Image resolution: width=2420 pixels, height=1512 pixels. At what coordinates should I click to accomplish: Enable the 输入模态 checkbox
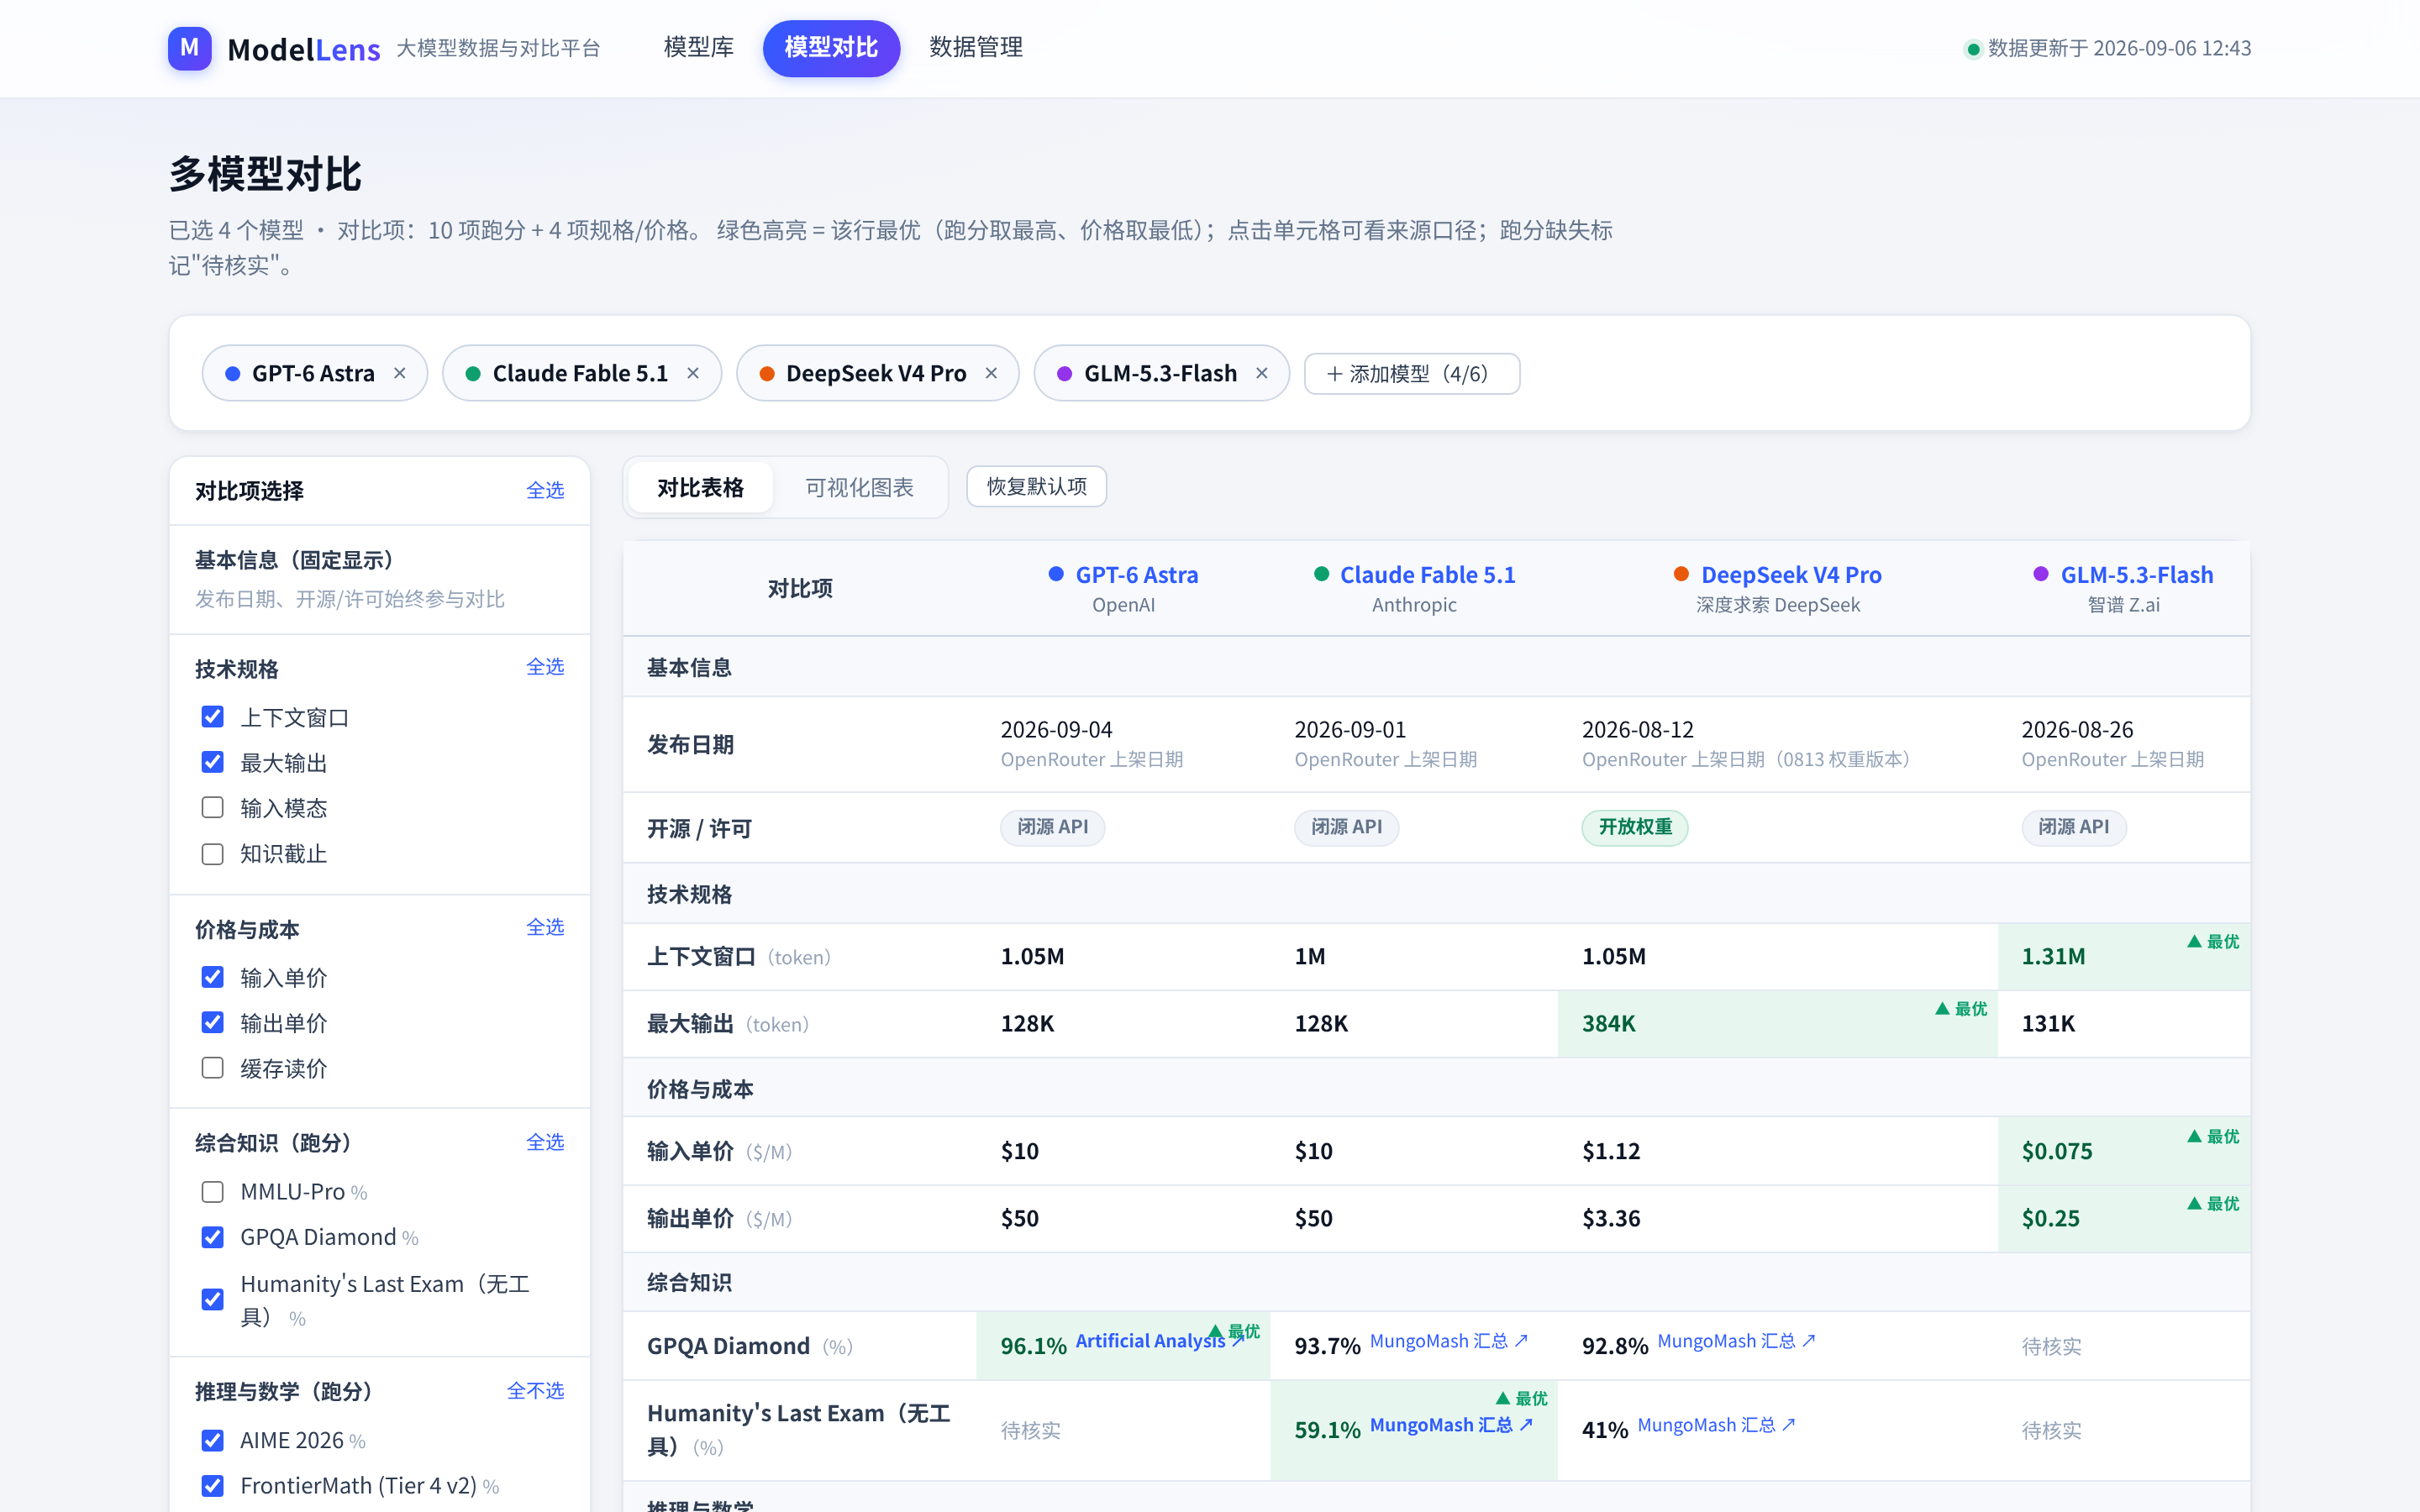pos(212,807)
